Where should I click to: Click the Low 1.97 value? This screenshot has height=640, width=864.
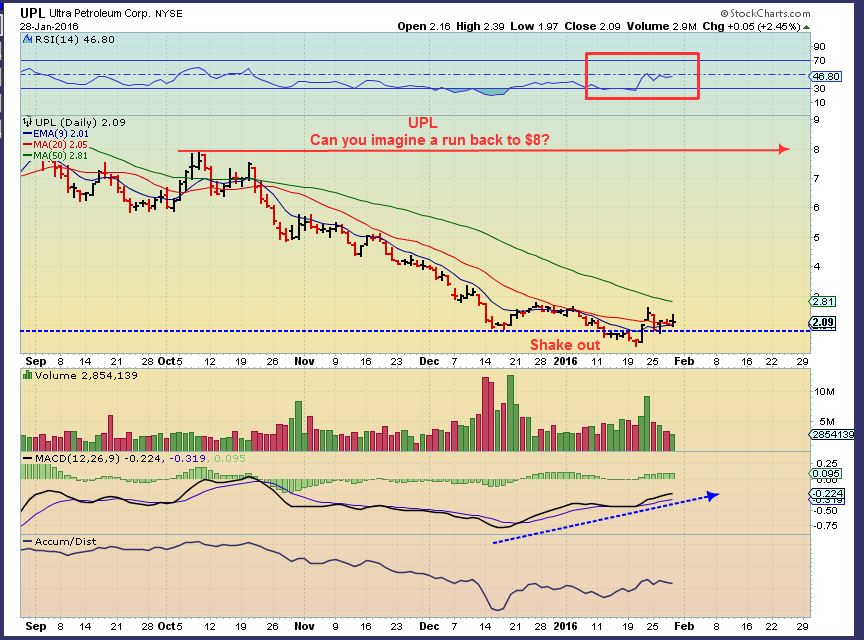click(534, 26)
